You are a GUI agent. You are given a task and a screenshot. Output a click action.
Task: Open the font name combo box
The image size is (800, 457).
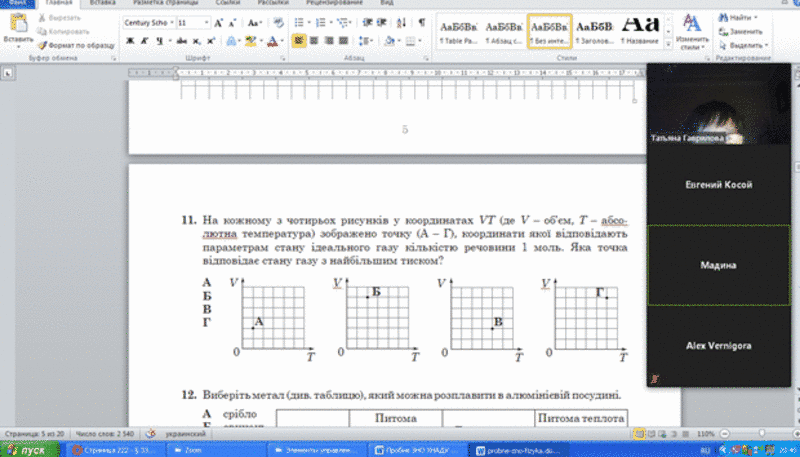149,23
